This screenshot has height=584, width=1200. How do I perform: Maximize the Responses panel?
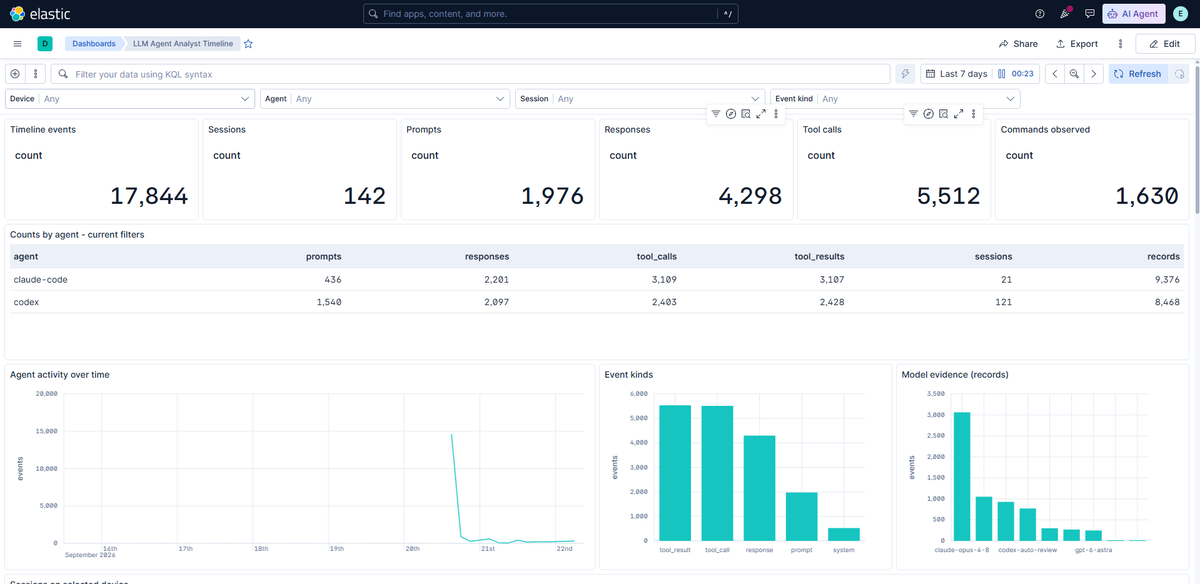tap(761, 114)
